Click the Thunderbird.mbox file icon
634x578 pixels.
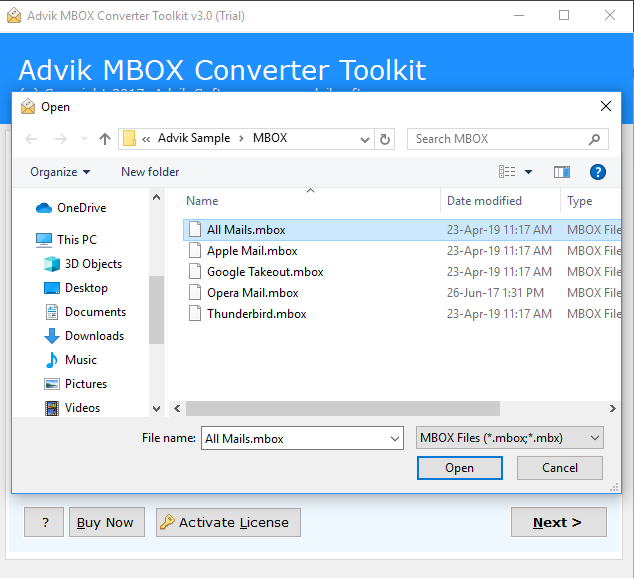tap(195, 314)
